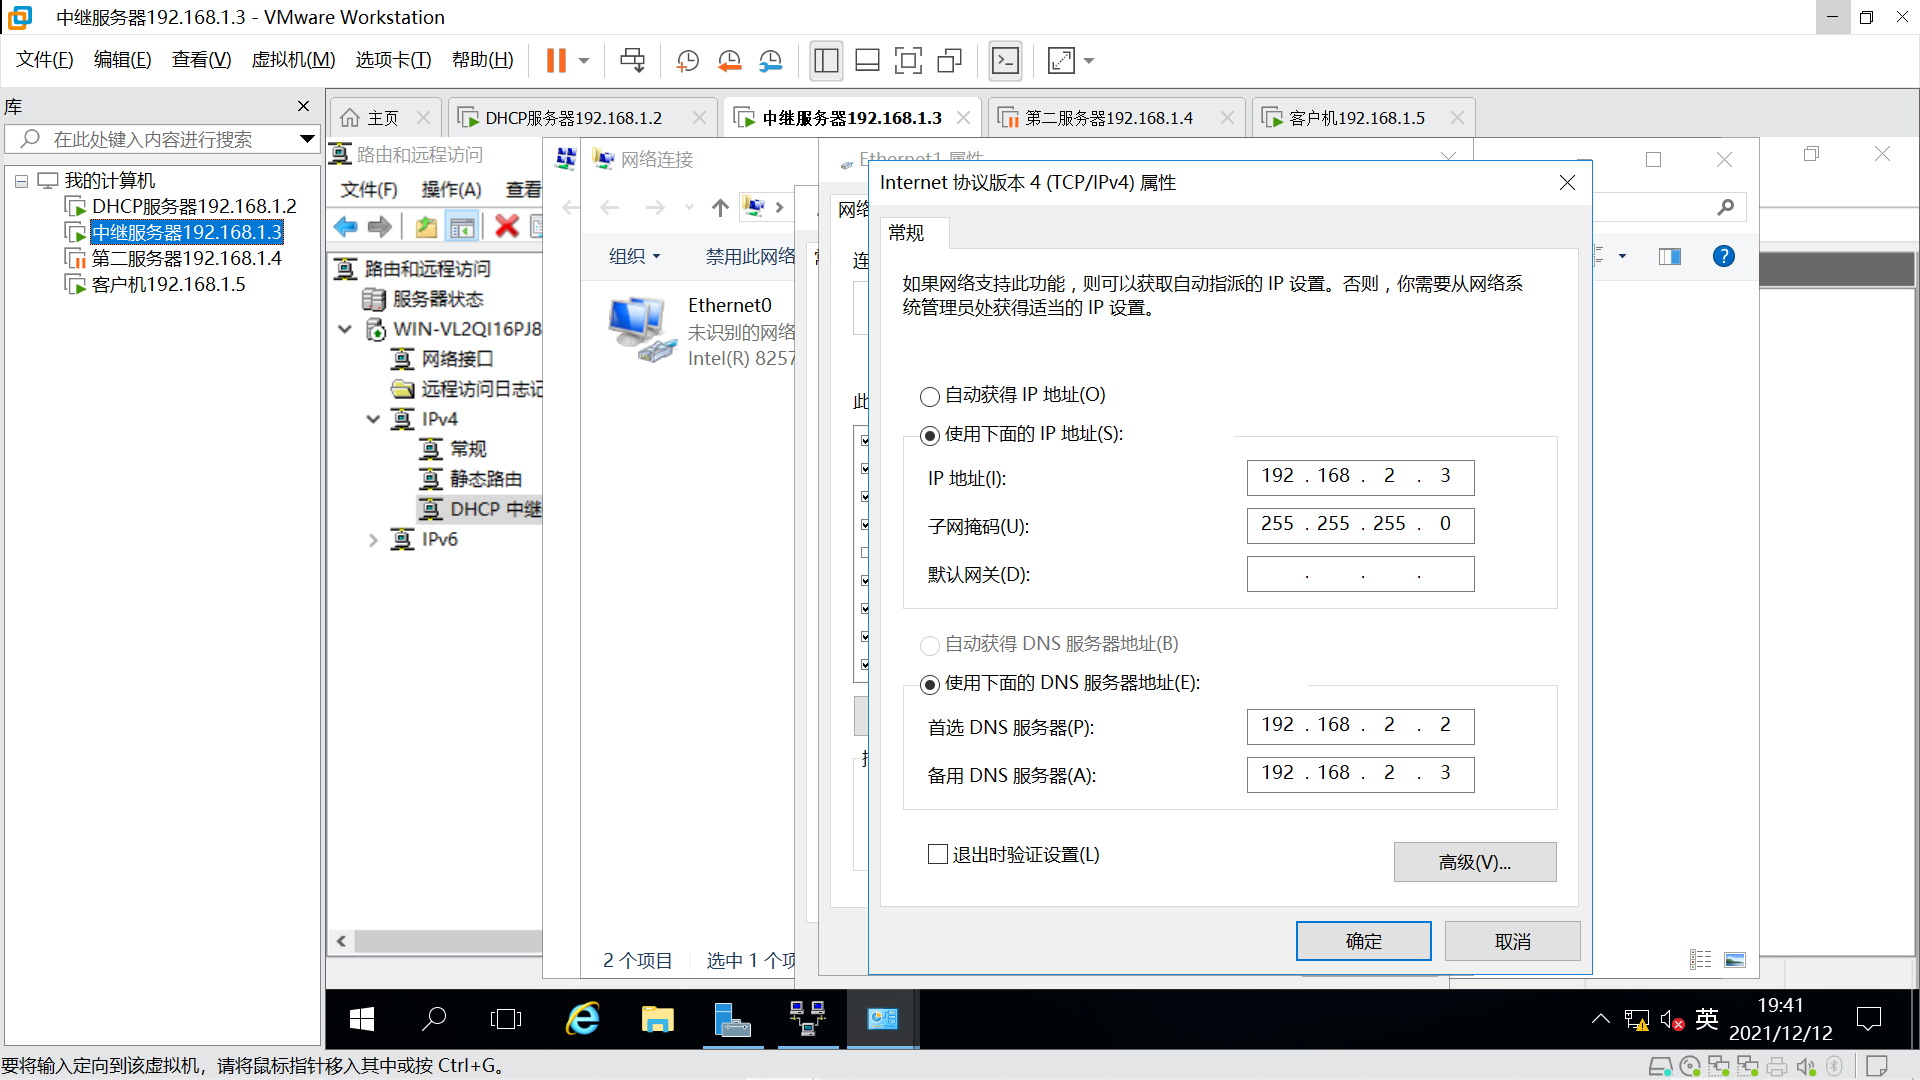Click the red delete X icon
Viewport: 1920px width, 1080px height.
pyautogui.click(x=507, y=227)
